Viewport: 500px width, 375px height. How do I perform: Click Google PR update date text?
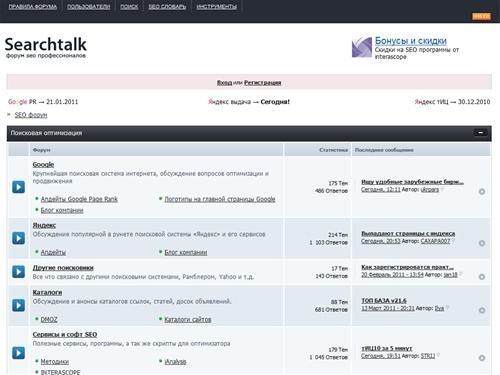(43, 102)
